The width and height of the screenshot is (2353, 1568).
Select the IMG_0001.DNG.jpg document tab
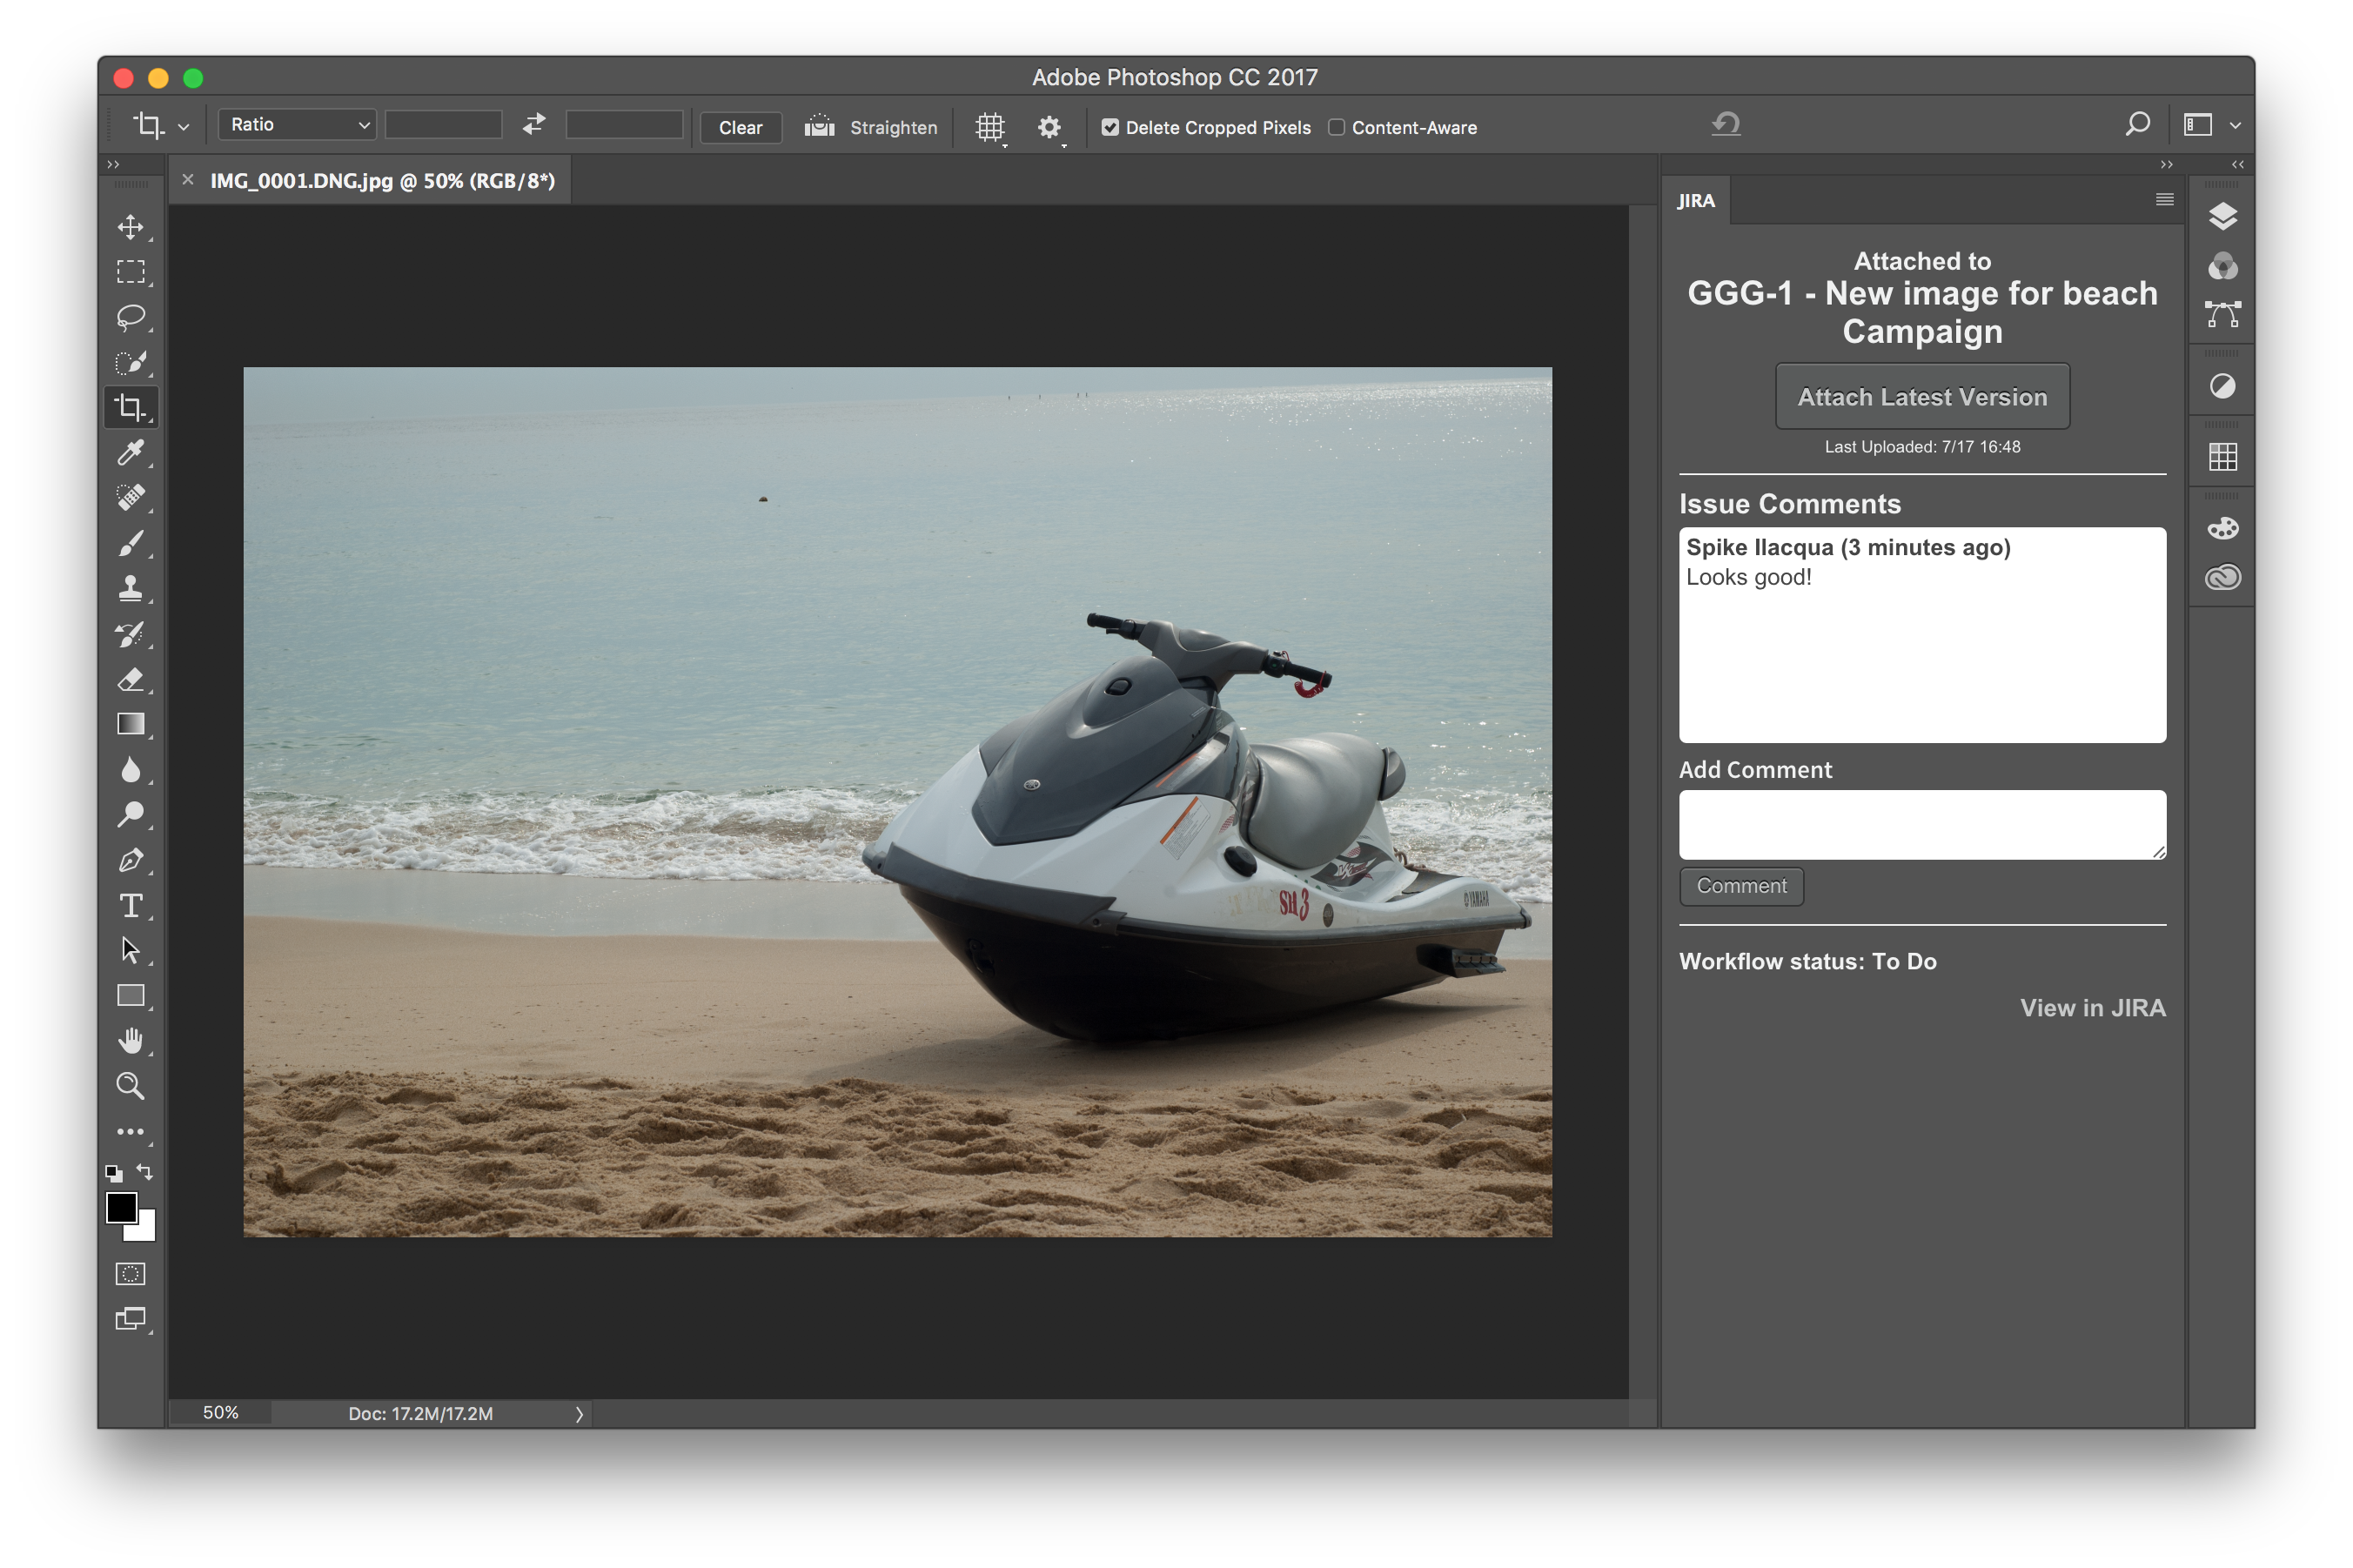382,181
